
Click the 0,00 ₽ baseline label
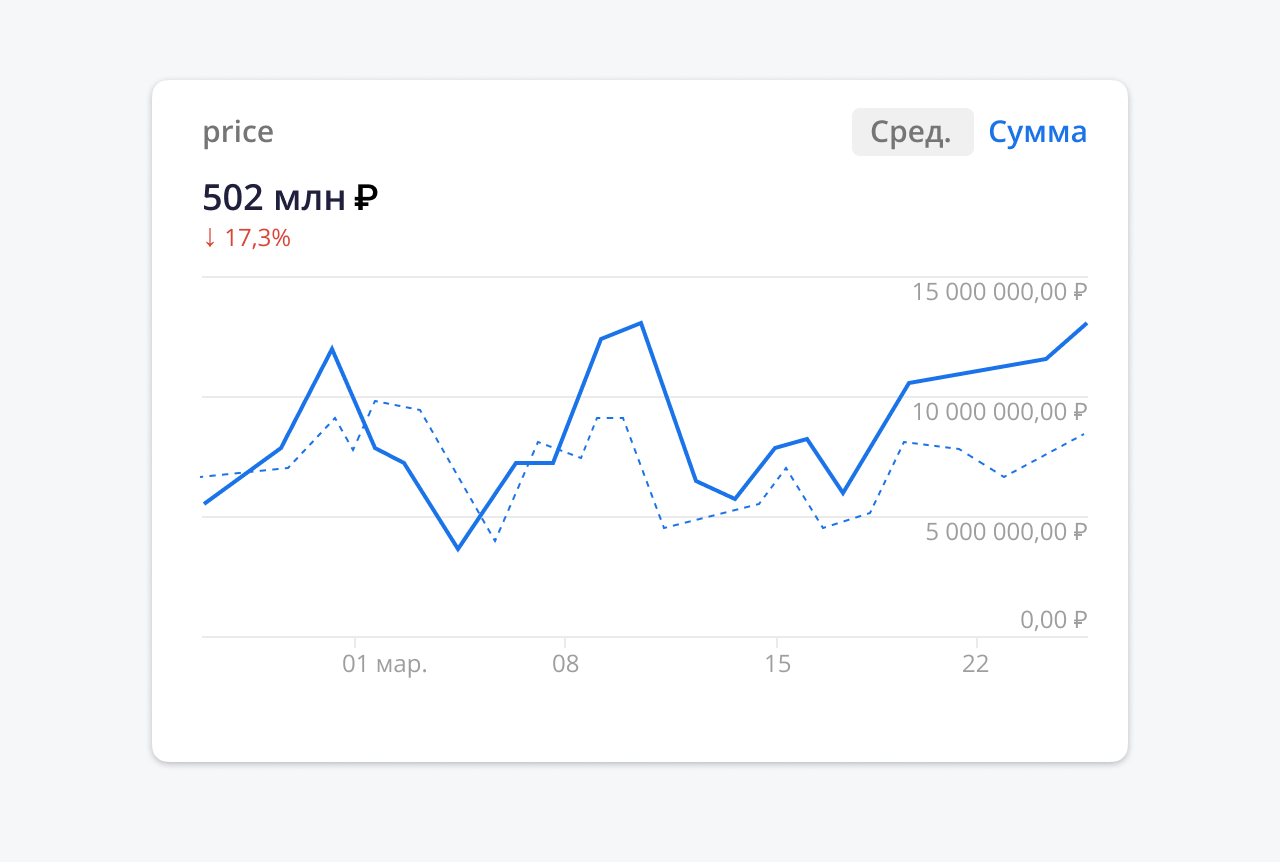point(1051,619)
